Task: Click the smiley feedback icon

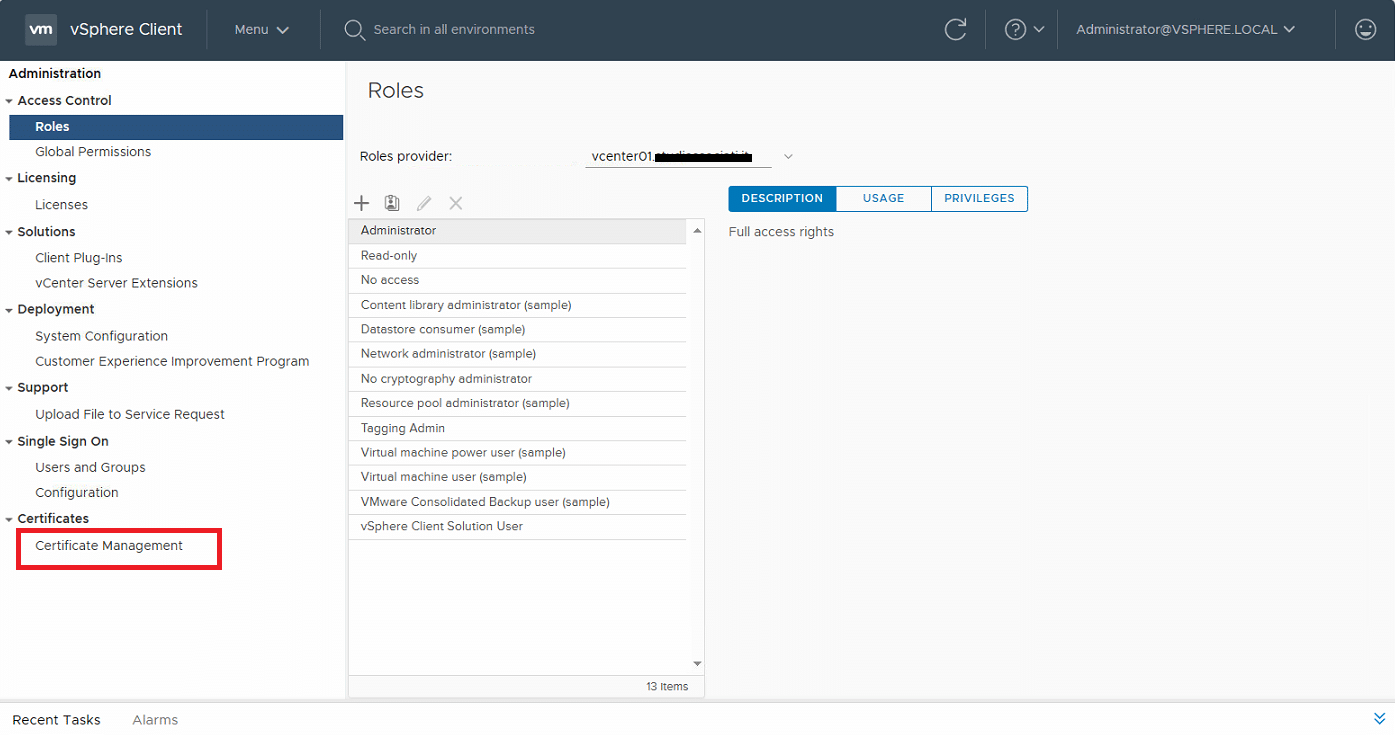Action: click(x=1366, y=30)
